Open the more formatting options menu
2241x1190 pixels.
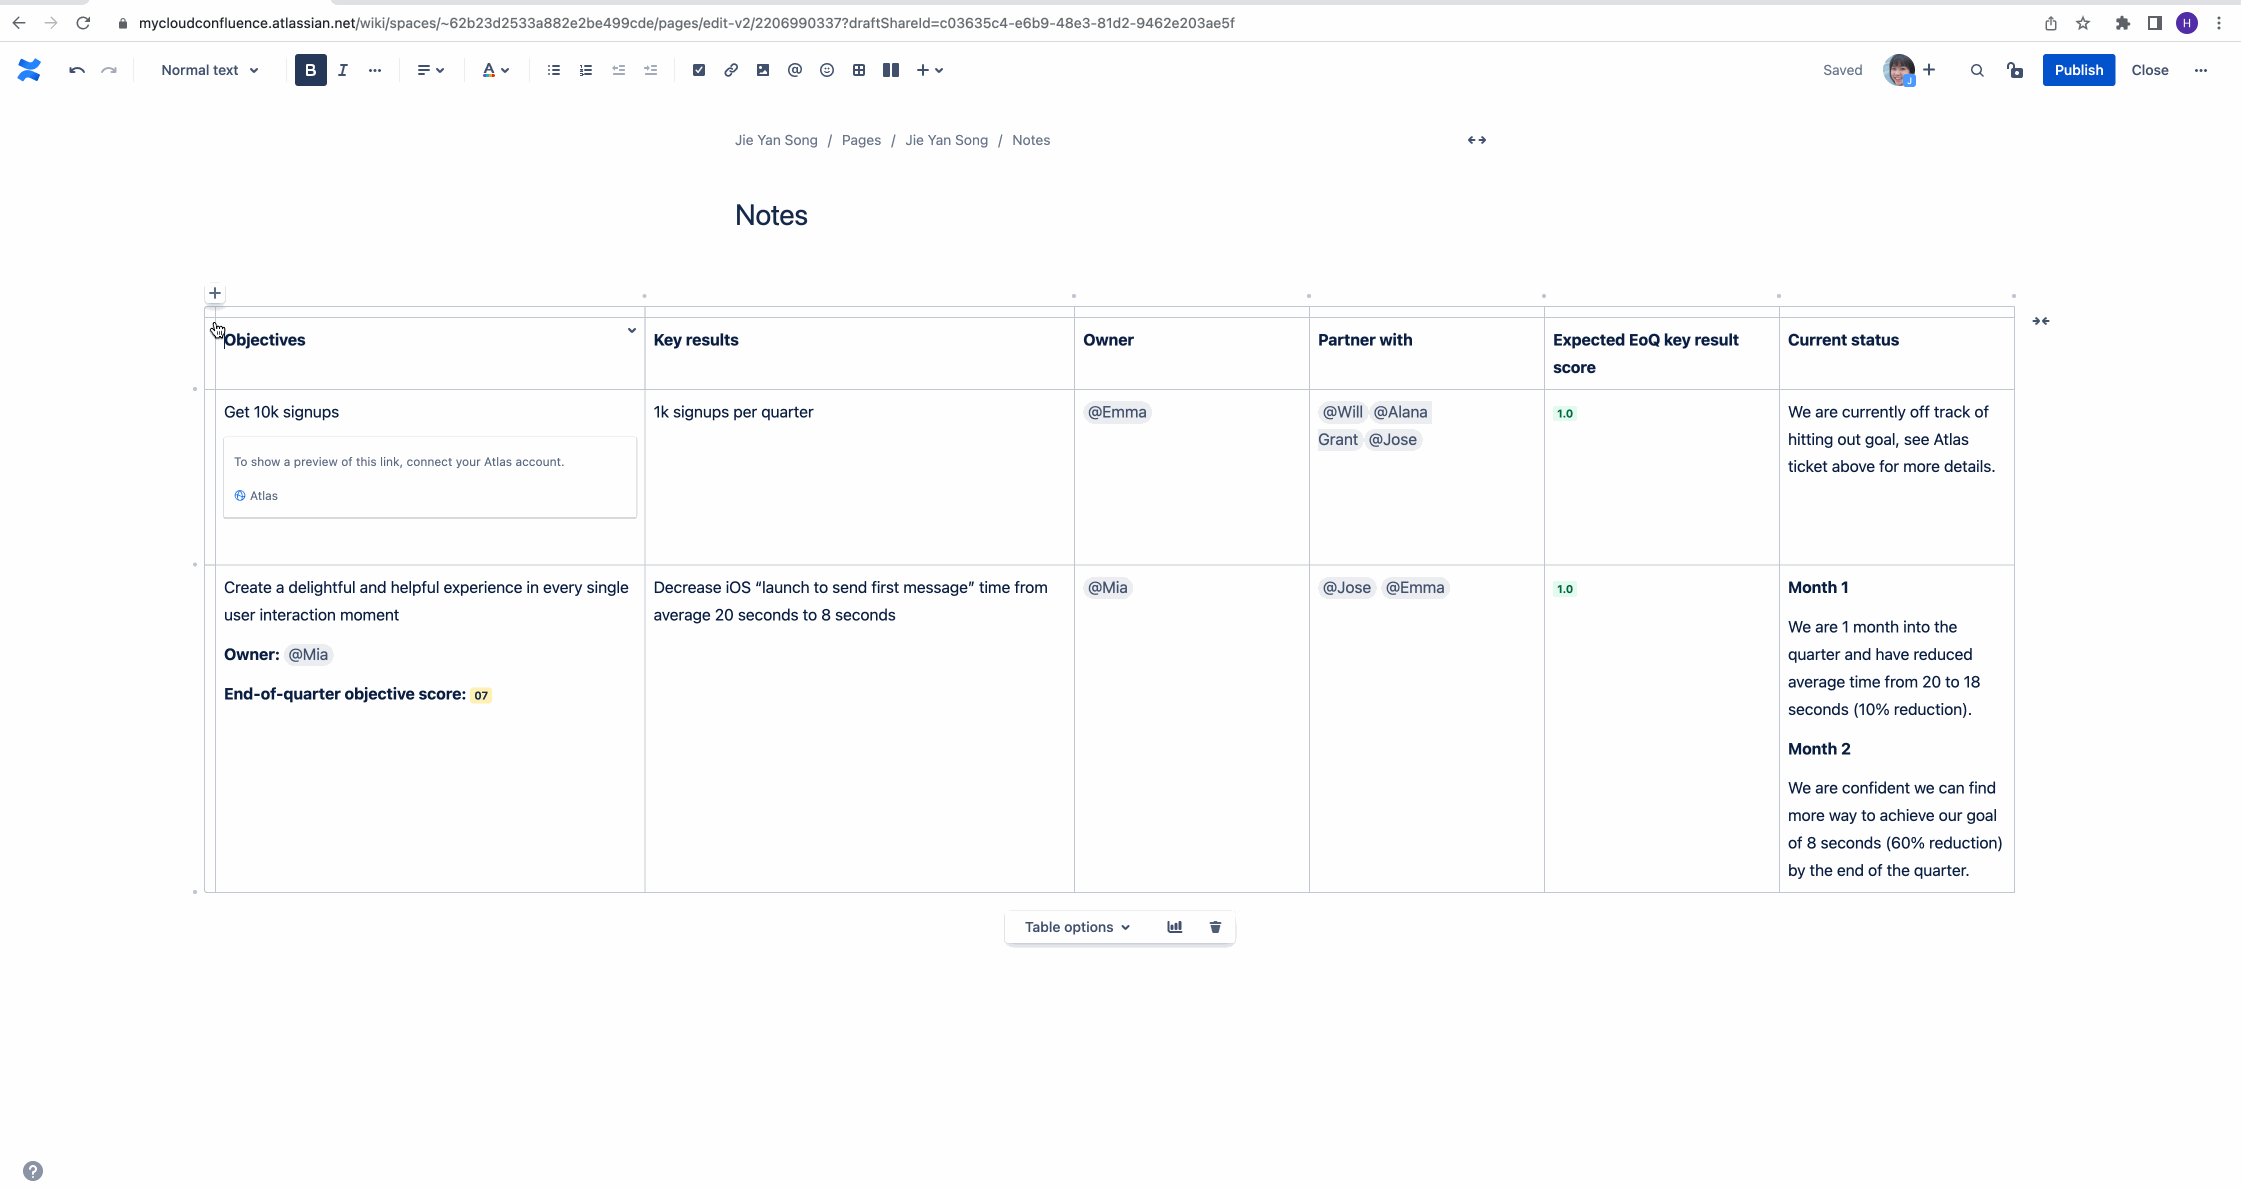click(376, 70)
